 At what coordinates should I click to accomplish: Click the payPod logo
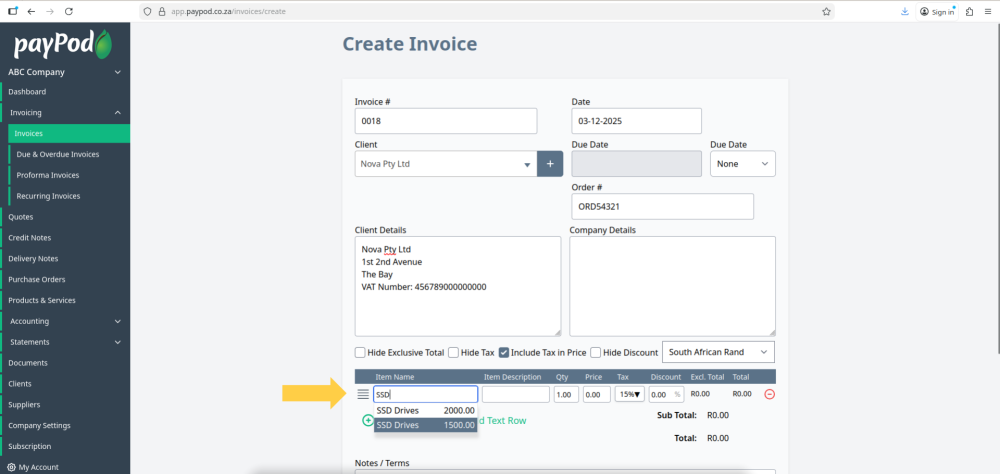pyautogui.click(x=63, y=45)
